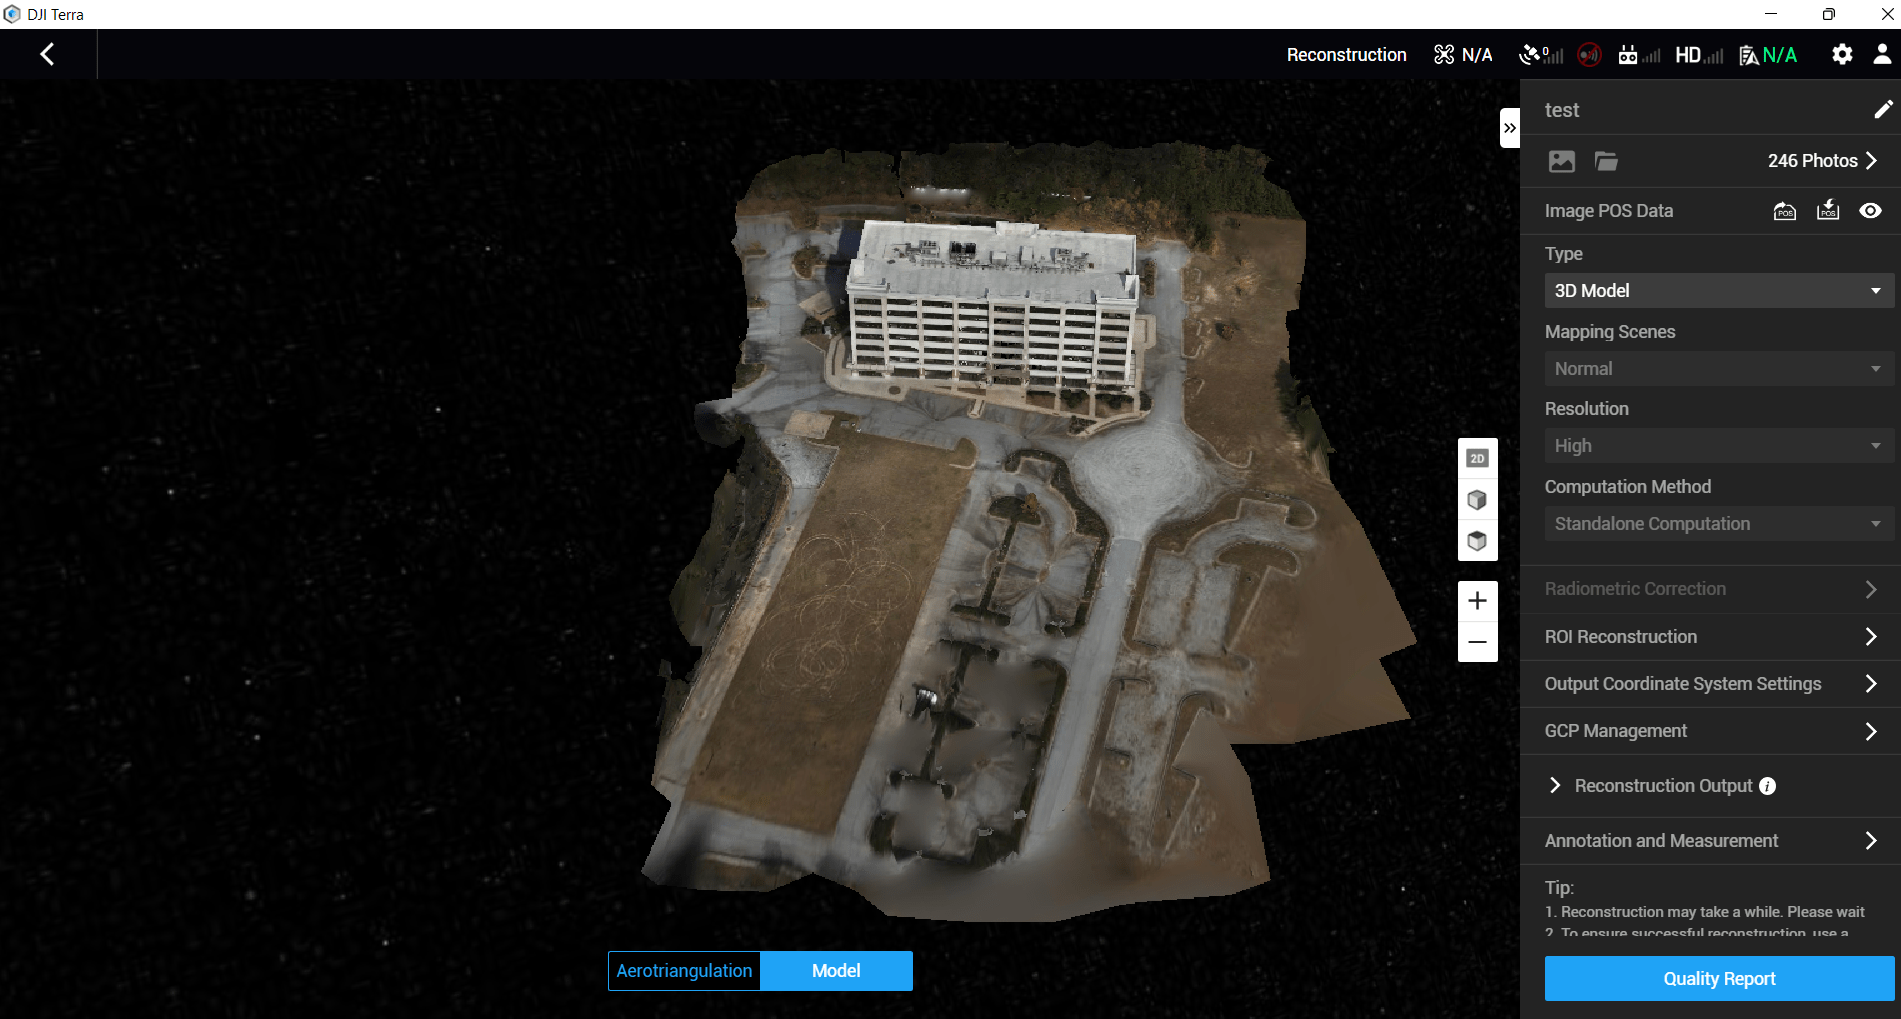Click the export POS data icon
Image resolution: width=1901 pixels, height=1019 pixels.
(x=1827, y=211)
